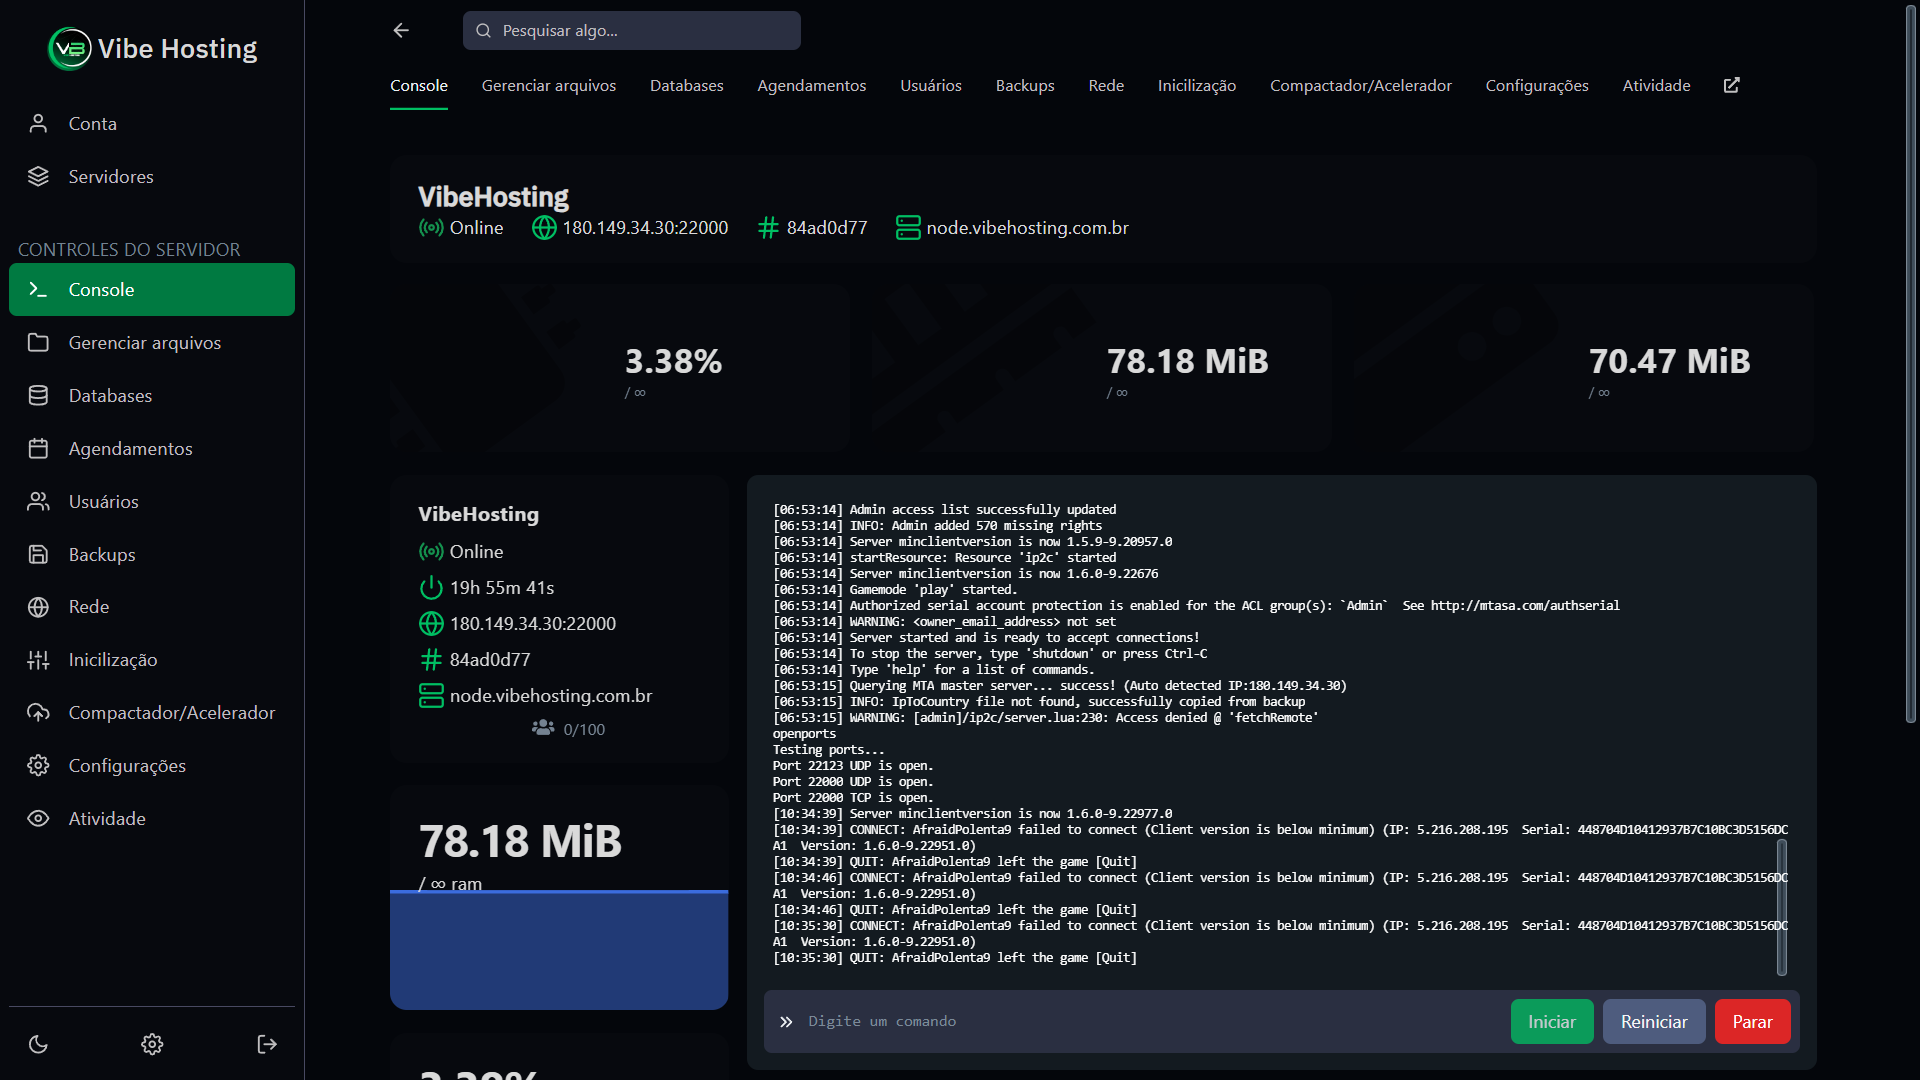
Task: Open Agendamentos in the sidebar
Action: click(x=152, y=448)
